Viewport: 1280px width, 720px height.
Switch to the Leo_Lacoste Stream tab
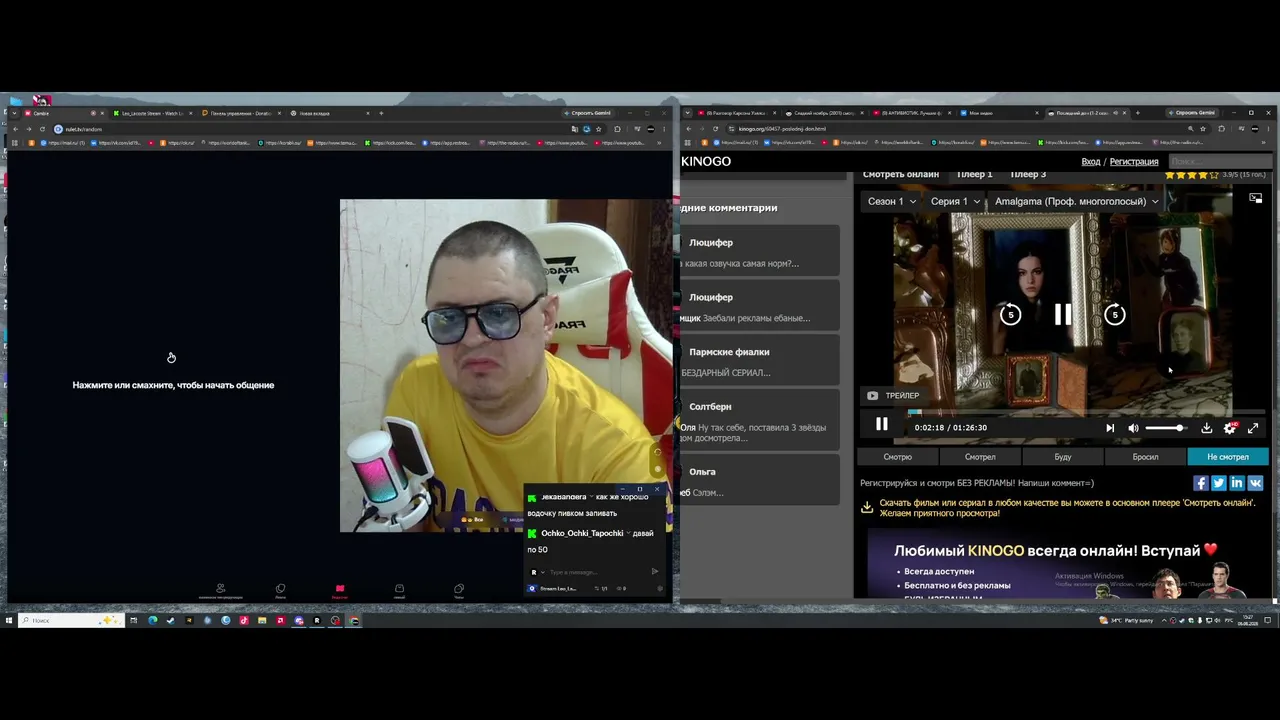[x=152, y=113]
